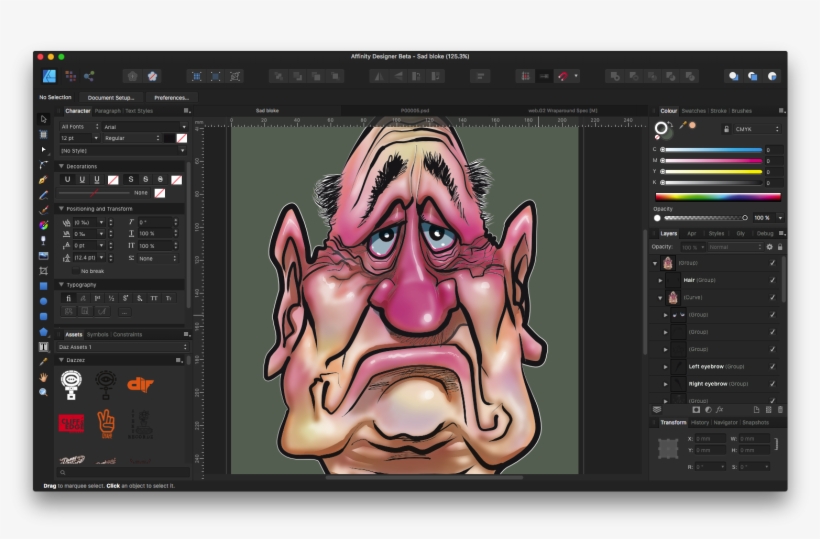Open the Regular font style dropdown
Screen dimensions: 820x539
point(132,138)
